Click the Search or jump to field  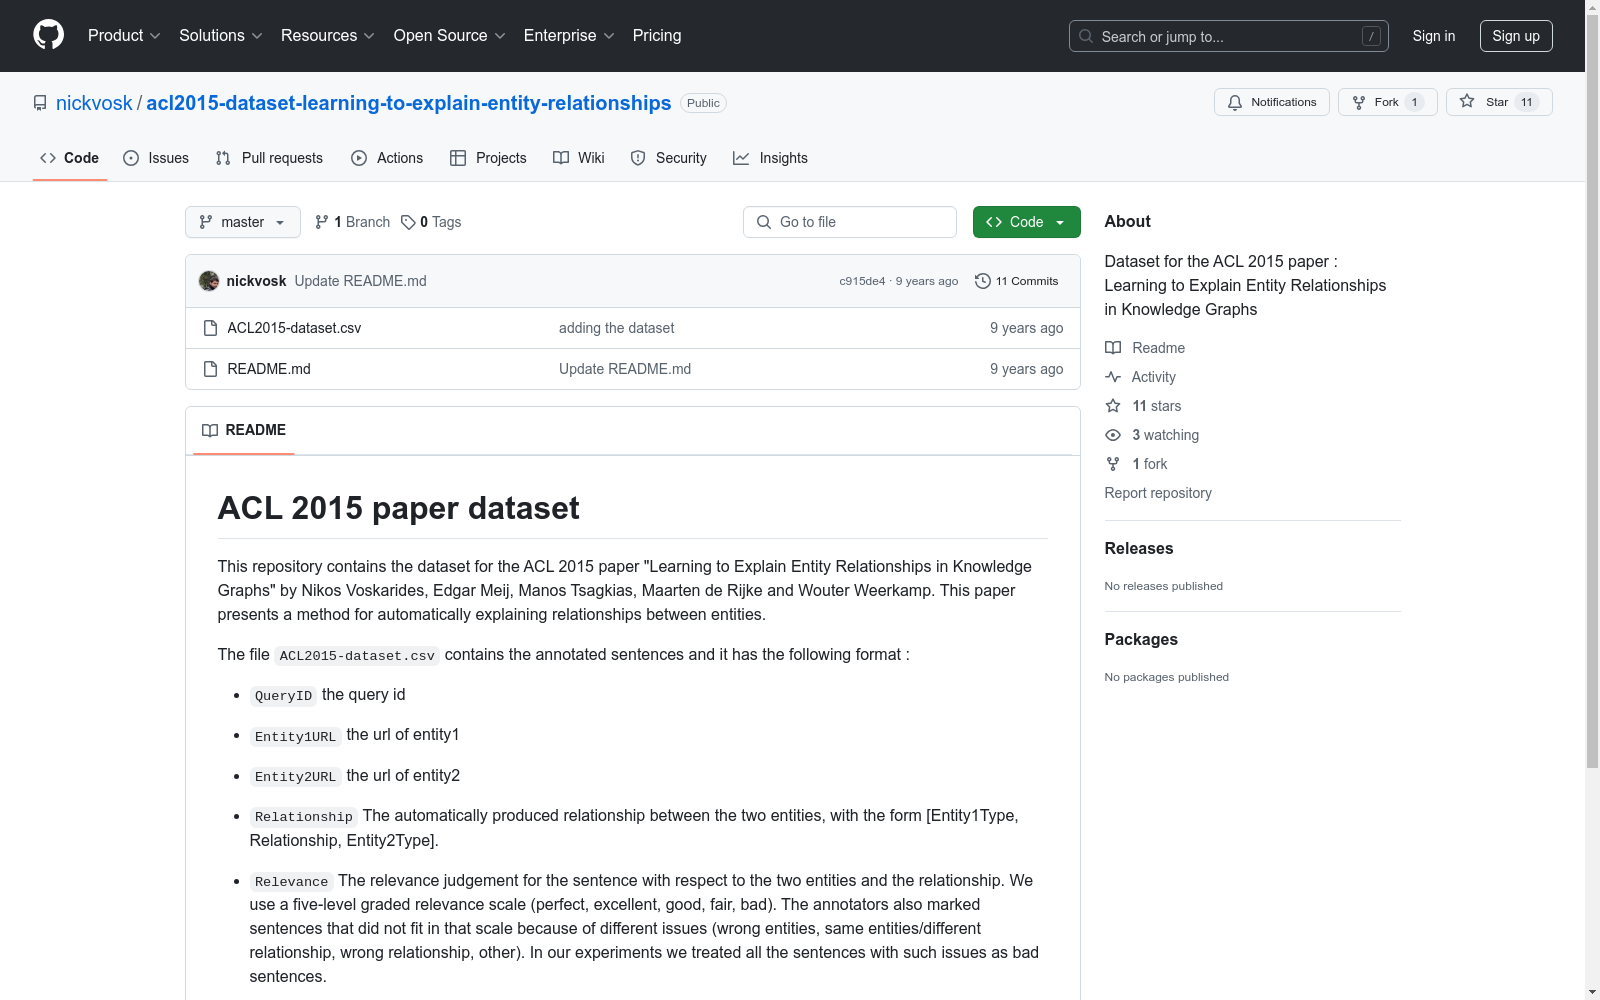click(1229, 36)
